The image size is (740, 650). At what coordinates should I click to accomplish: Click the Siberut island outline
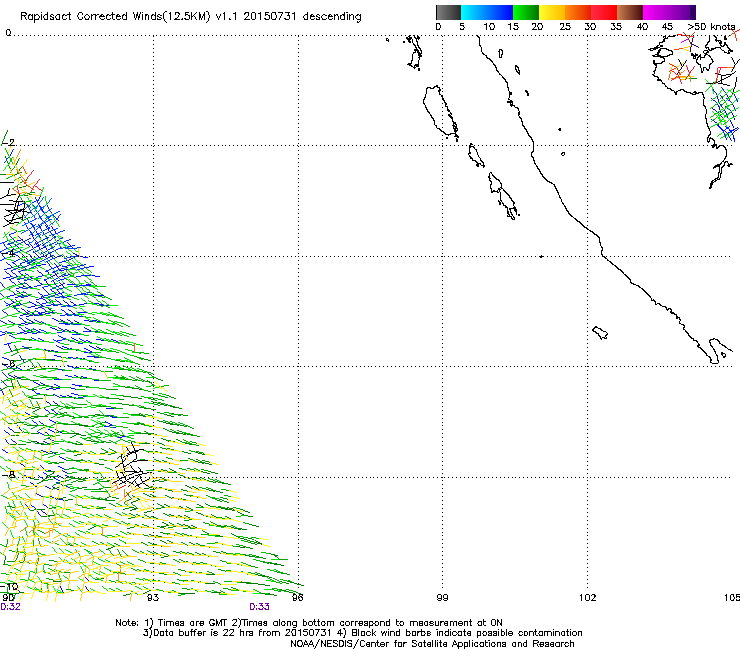click(440, 112)
